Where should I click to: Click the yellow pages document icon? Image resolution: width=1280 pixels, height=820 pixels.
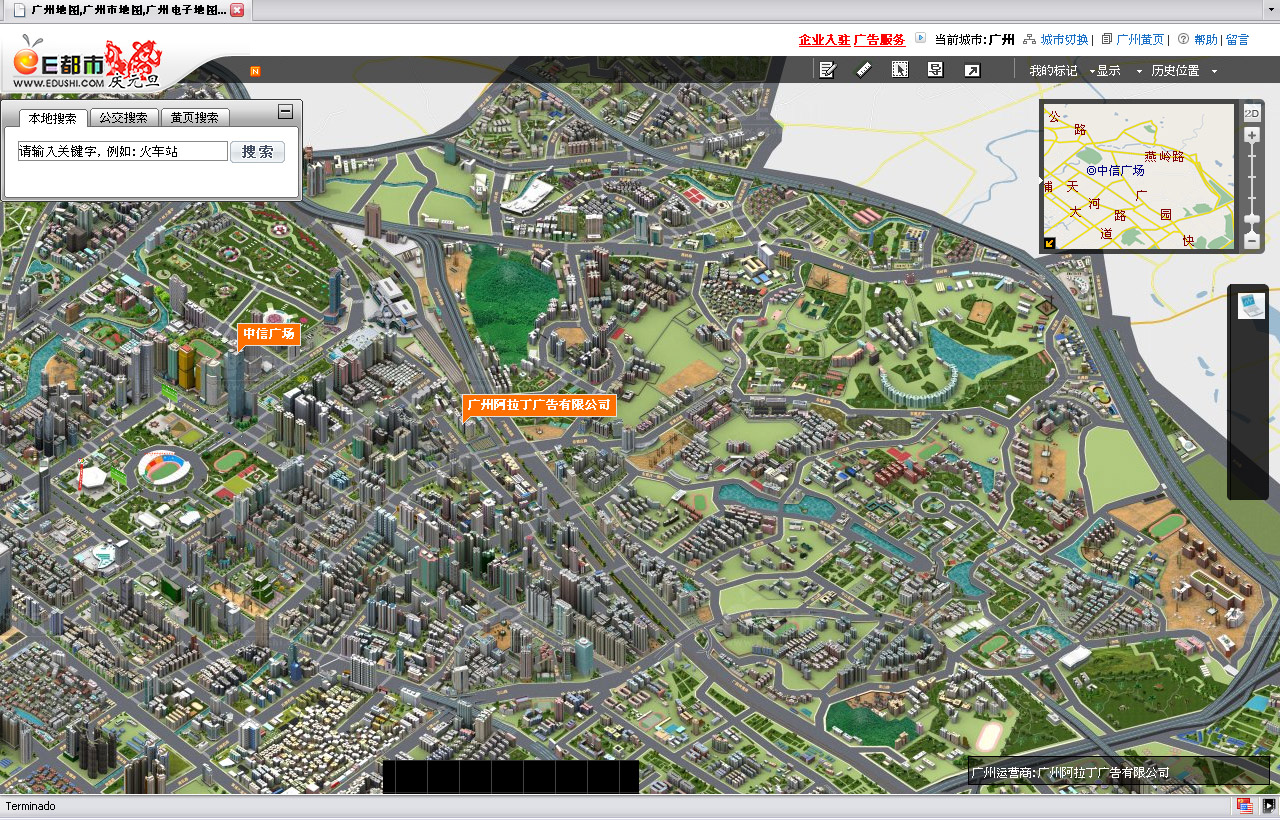(x=1107, y=40)
